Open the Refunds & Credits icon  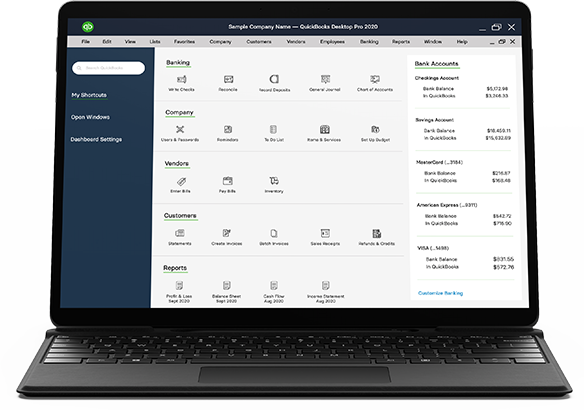click(x=377, y=233)
